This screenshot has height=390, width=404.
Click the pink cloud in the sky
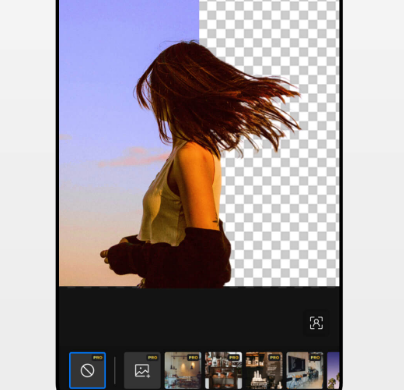click(x=133, y=158)
